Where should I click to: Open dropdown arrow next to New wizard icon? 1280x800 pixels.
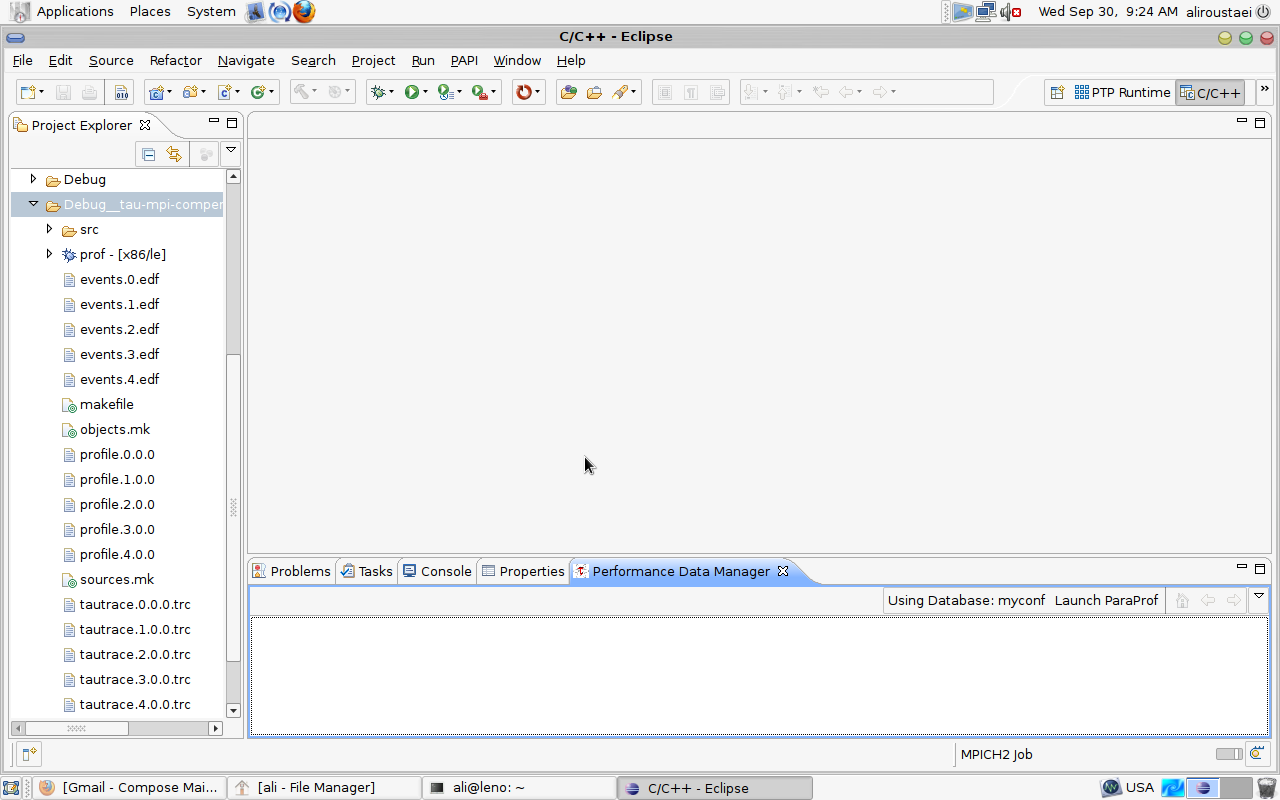pos(41,92)
